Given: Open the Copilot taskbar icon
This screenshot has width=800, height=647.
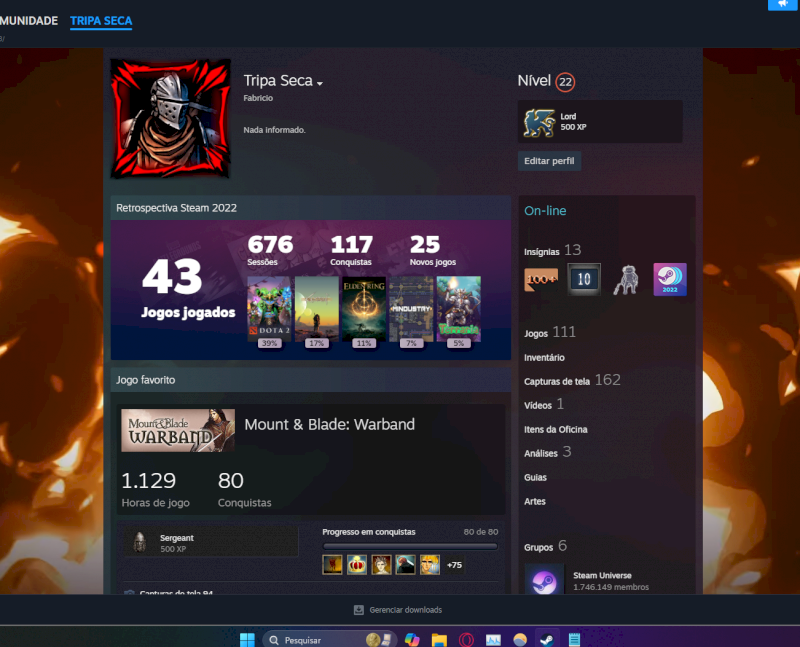Looking at the screenshot, I should [412, 640].
